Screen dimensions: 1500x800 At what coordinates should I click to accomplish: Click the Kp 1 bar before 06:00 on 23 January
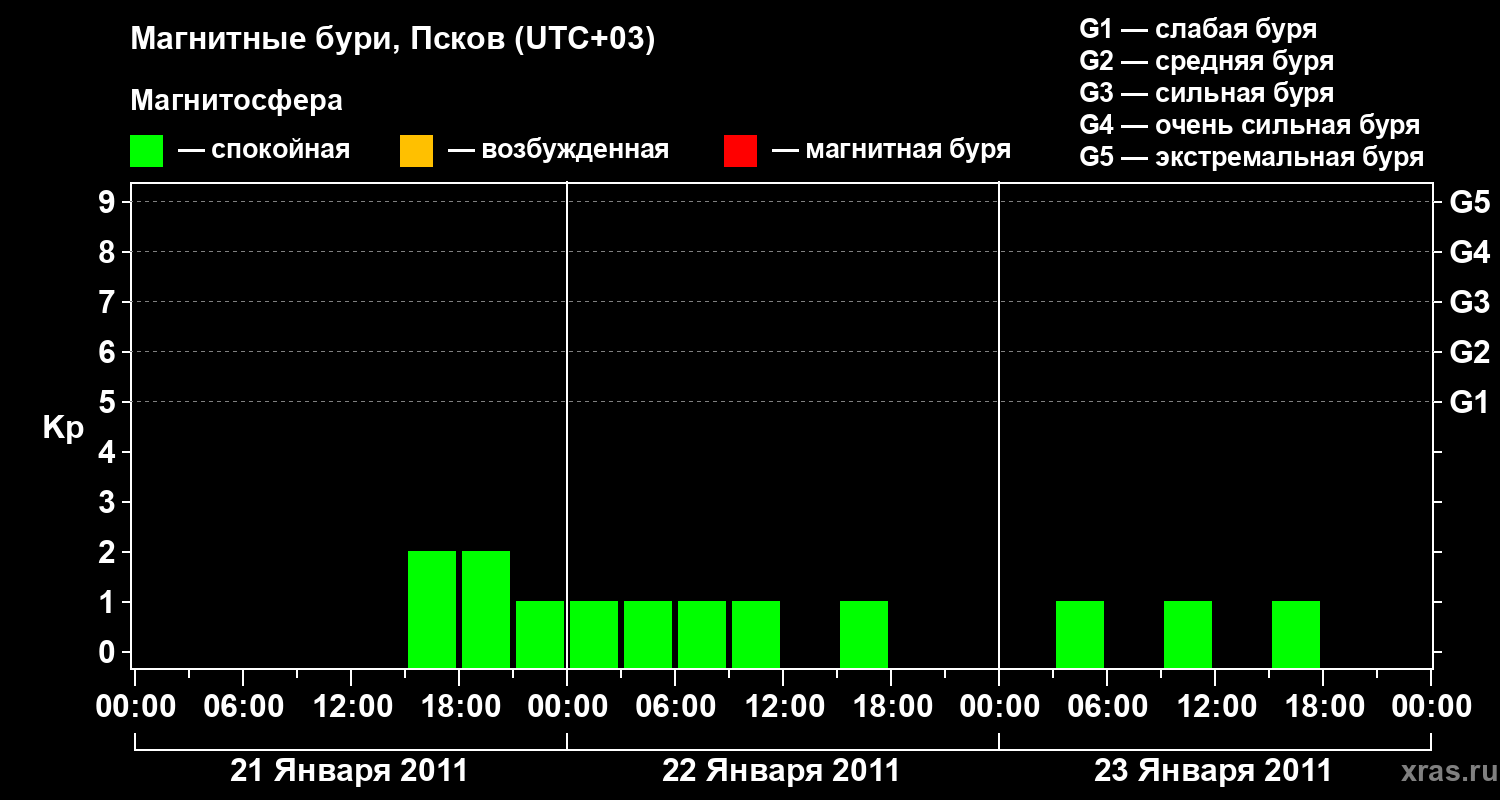coord(1080,634)
